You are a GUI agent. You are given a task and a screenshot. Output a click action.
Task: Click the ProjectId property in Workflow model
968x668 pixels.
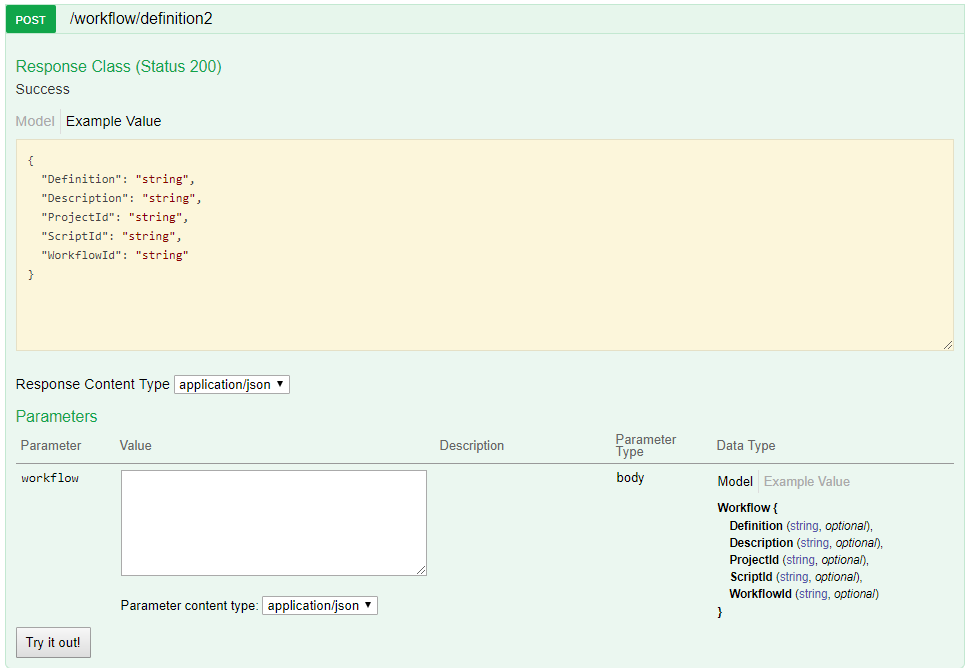(x=754, y=559)
